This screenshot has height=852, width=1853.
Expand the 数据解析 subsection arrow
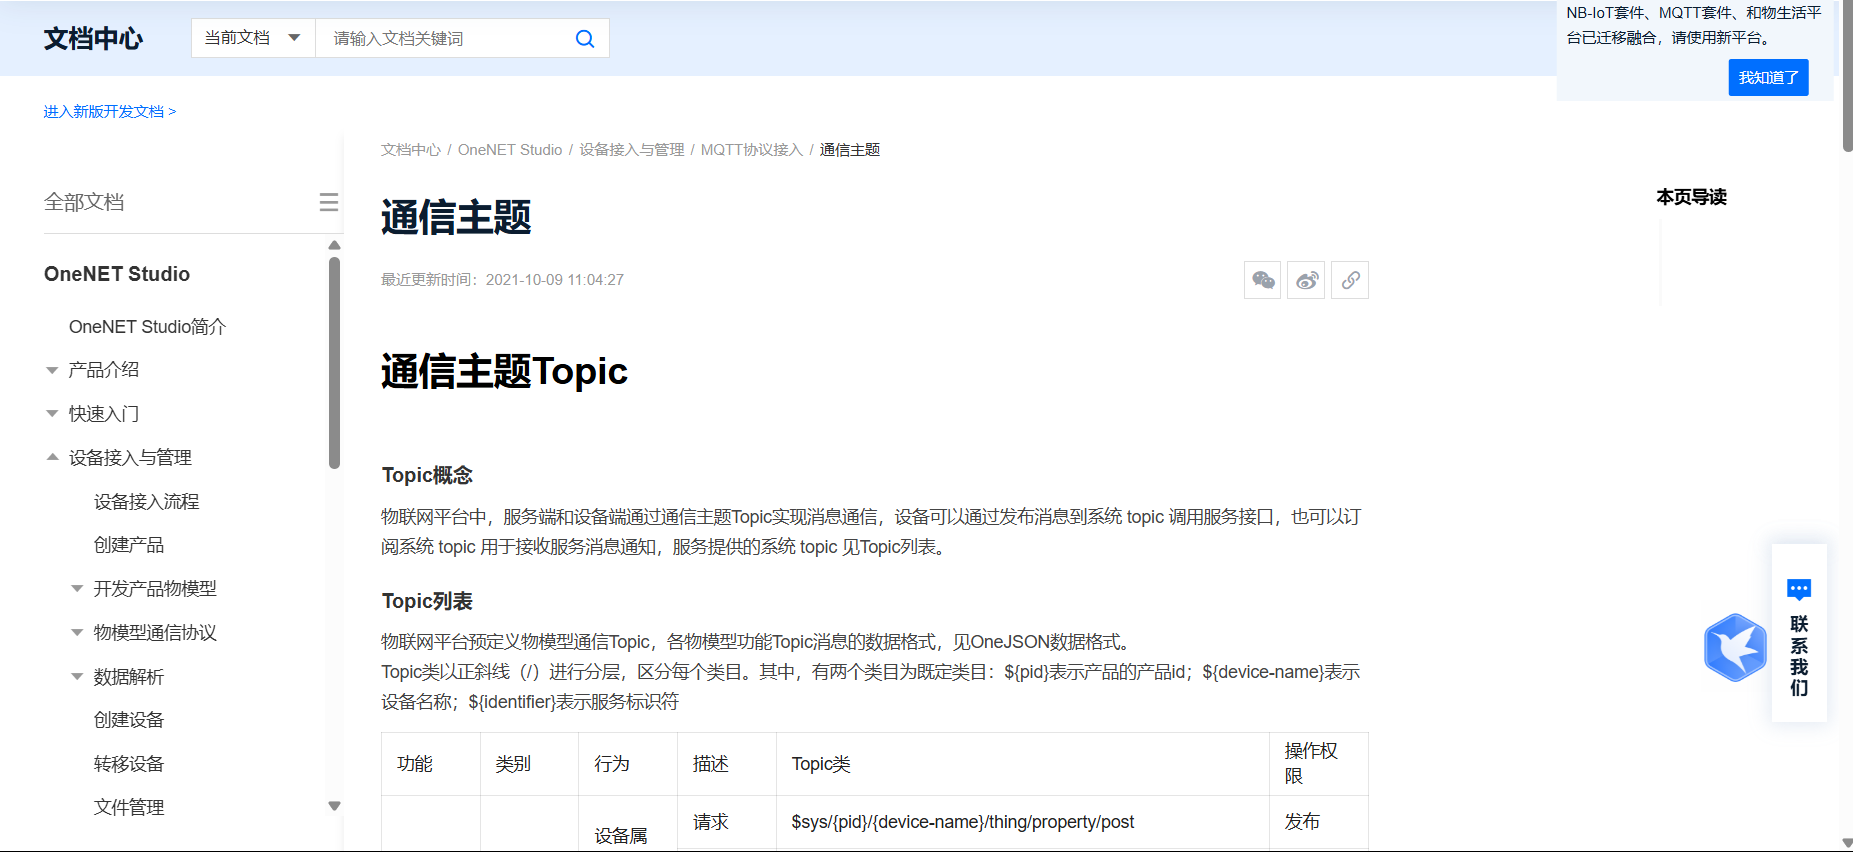coord(77,677)
